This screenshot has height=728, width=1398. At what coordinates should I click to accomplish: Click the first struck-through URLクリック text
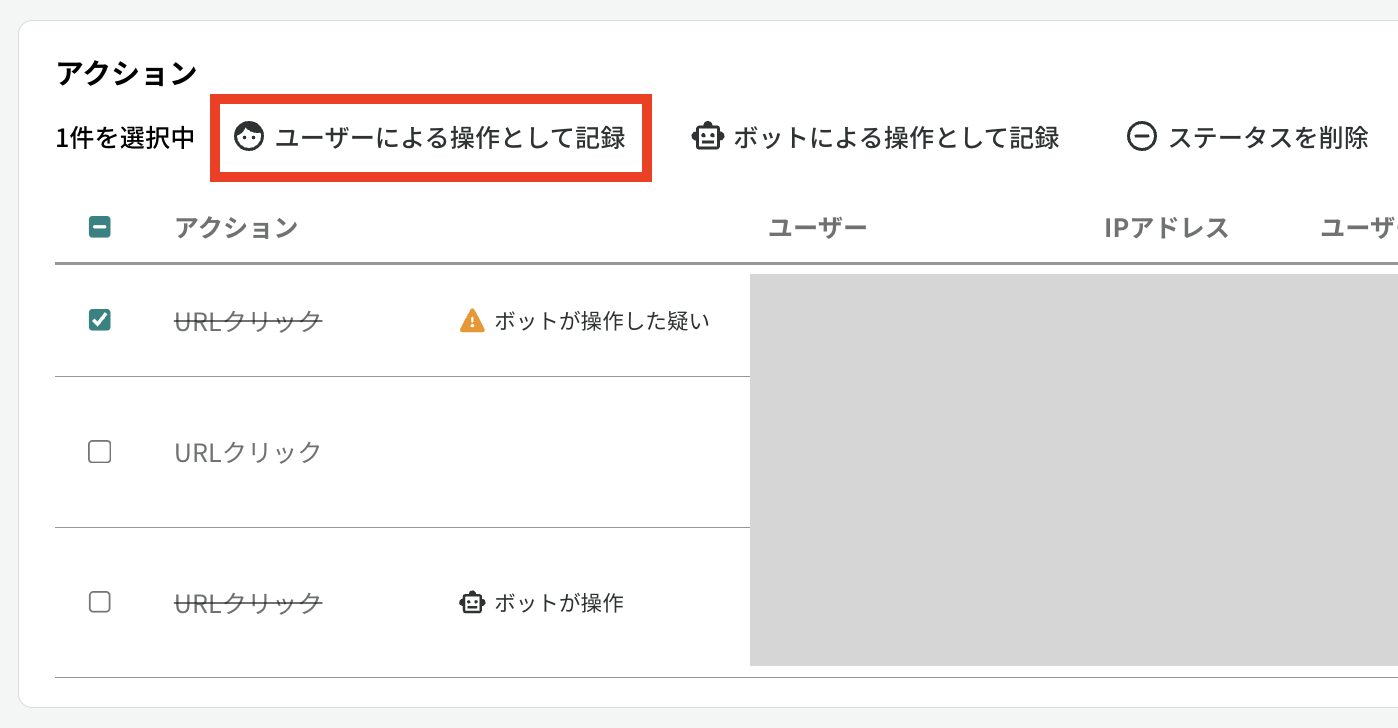coord(248,321)
